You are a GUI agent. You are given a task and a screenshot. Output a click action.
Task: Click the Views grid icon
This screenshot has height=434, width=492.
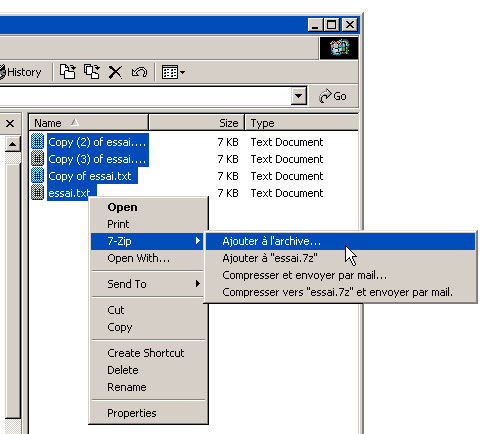[170, 72]
